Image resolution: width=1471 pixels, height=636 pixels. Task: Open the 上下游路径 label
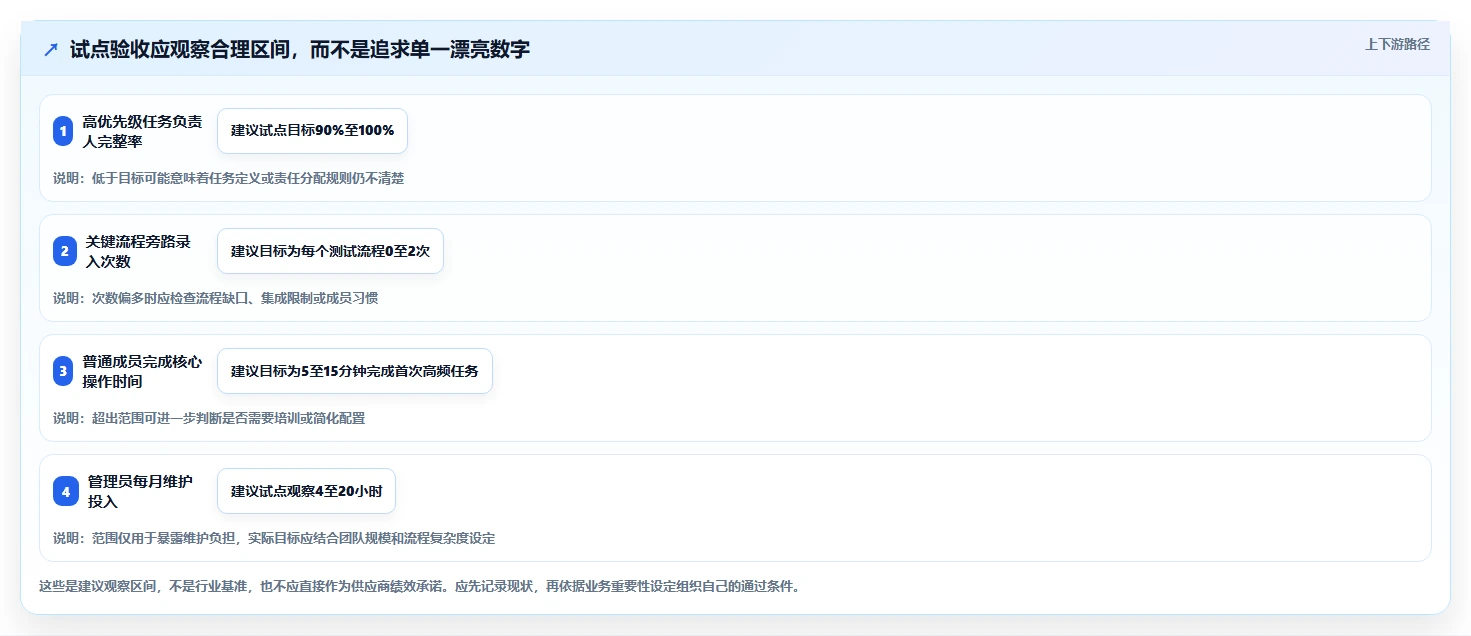(1397, 44)
